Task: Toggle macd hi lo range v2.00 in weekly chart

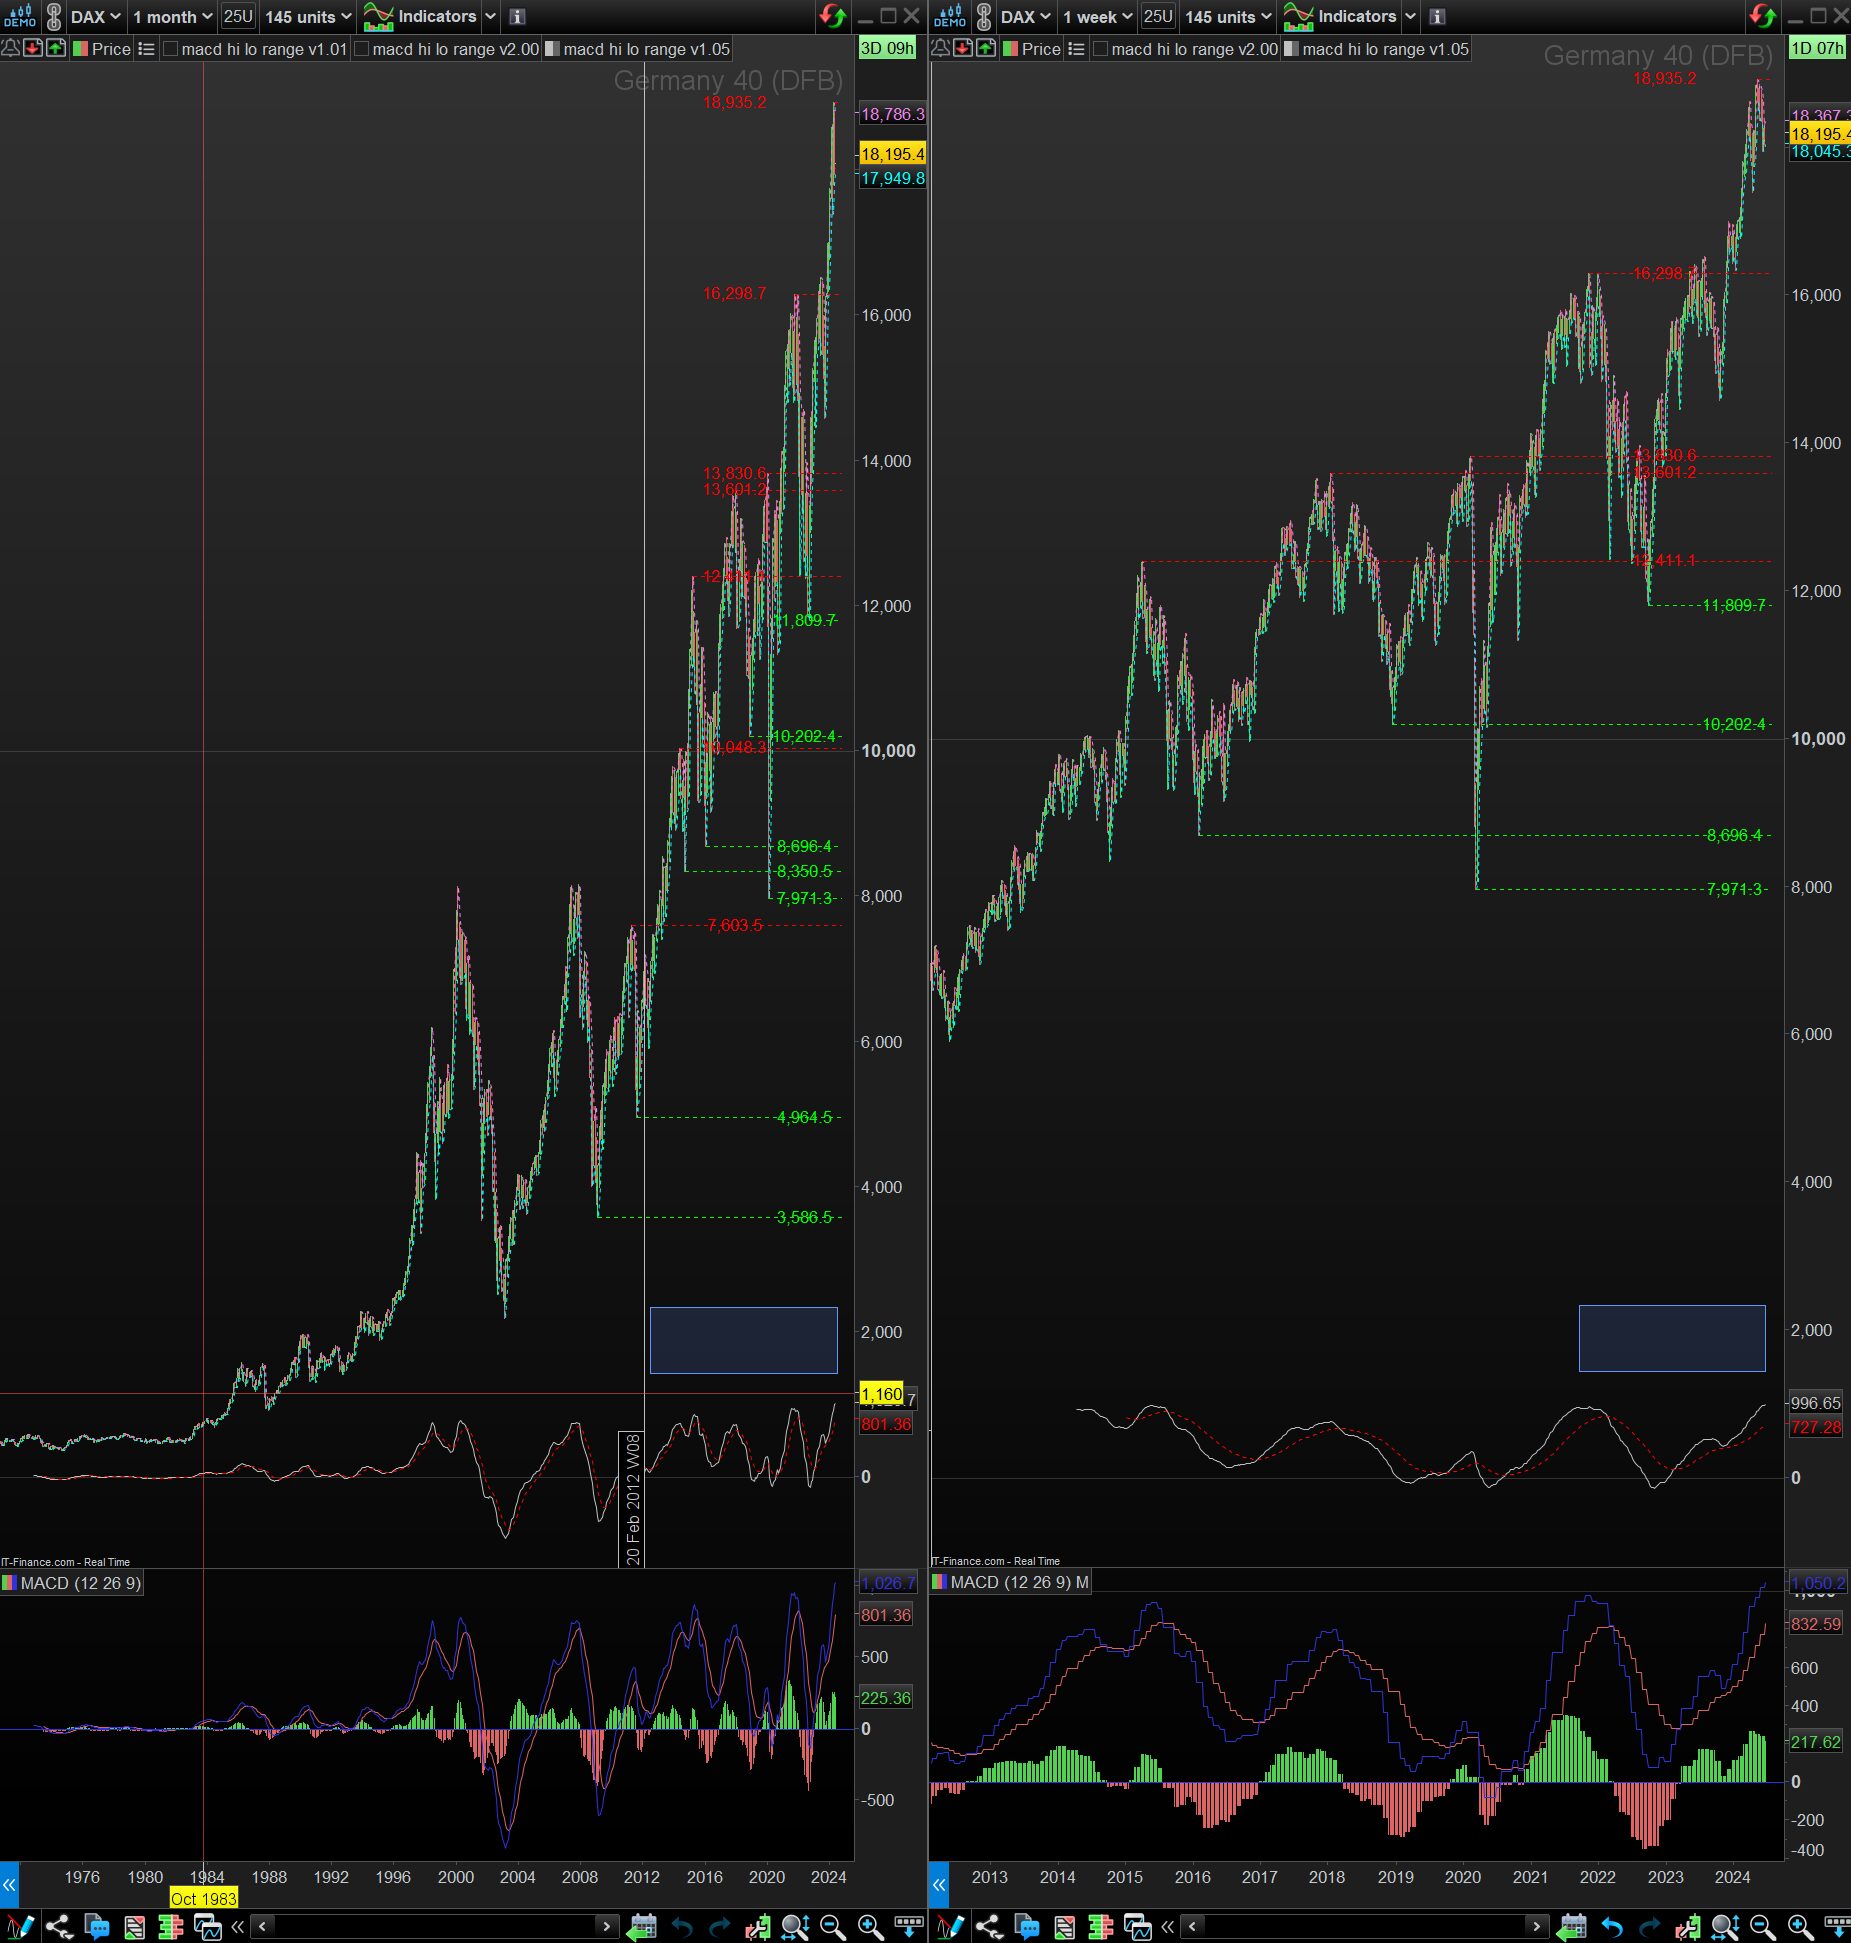Action: pyautogui.click(x=1101, y=49)
